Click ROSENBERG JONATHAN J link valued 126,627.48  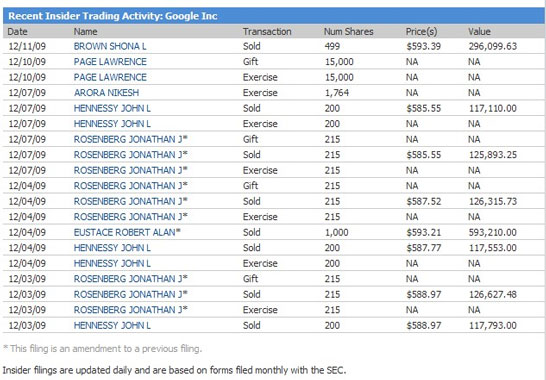128,294
